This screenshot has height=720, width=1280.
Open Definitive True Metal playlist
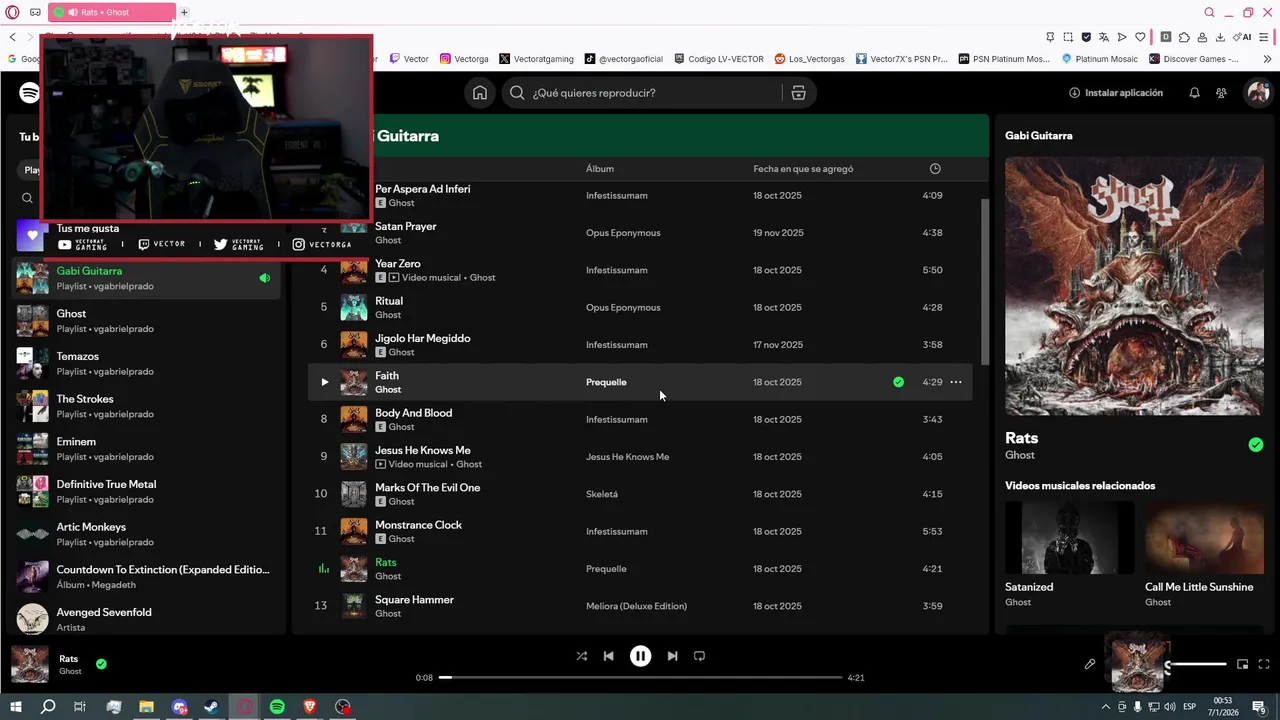click(x=146, y=492)
